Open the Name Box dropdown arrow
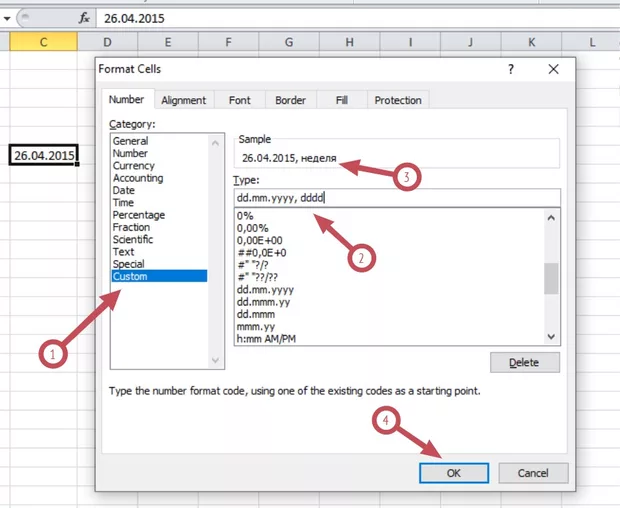This screenshot has width=620, height=508. pos(7,19)
